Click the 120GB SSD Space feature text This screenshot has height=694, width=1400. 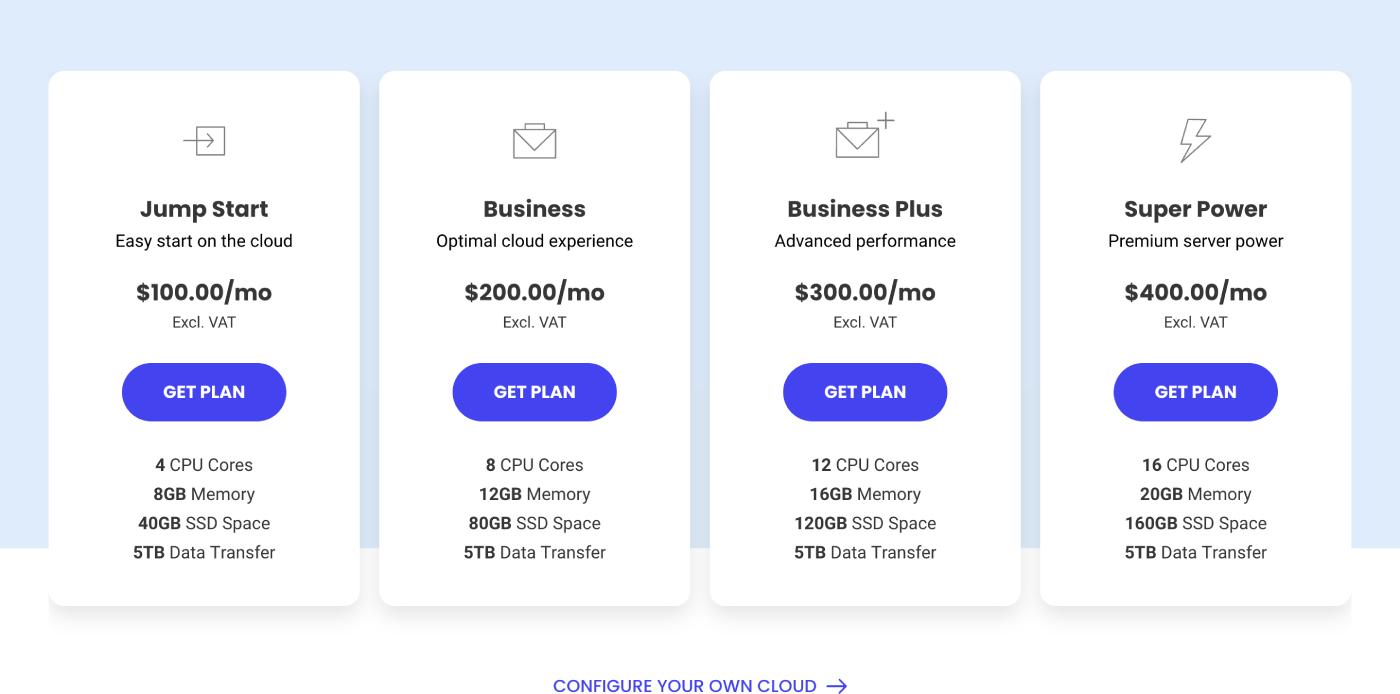pos(865,523)
